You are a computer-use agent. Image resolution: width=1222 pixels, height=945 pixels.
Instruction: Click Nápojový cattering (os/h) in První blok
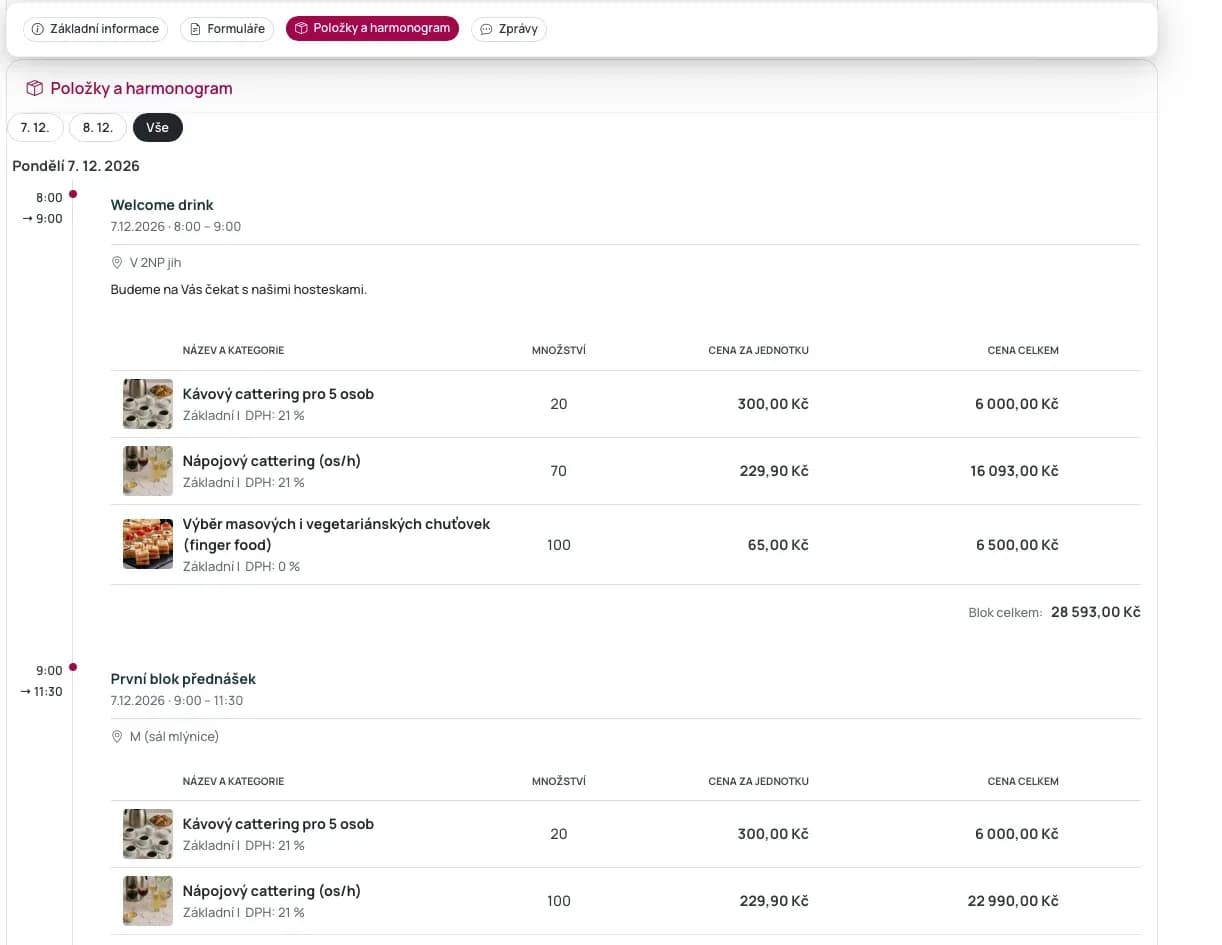tap(272, 891)
